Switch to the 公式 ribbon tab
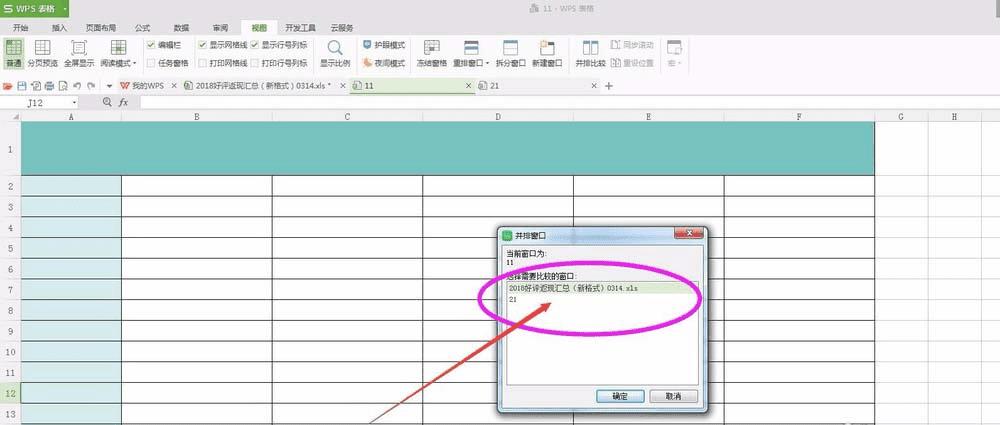 [142, 28]
